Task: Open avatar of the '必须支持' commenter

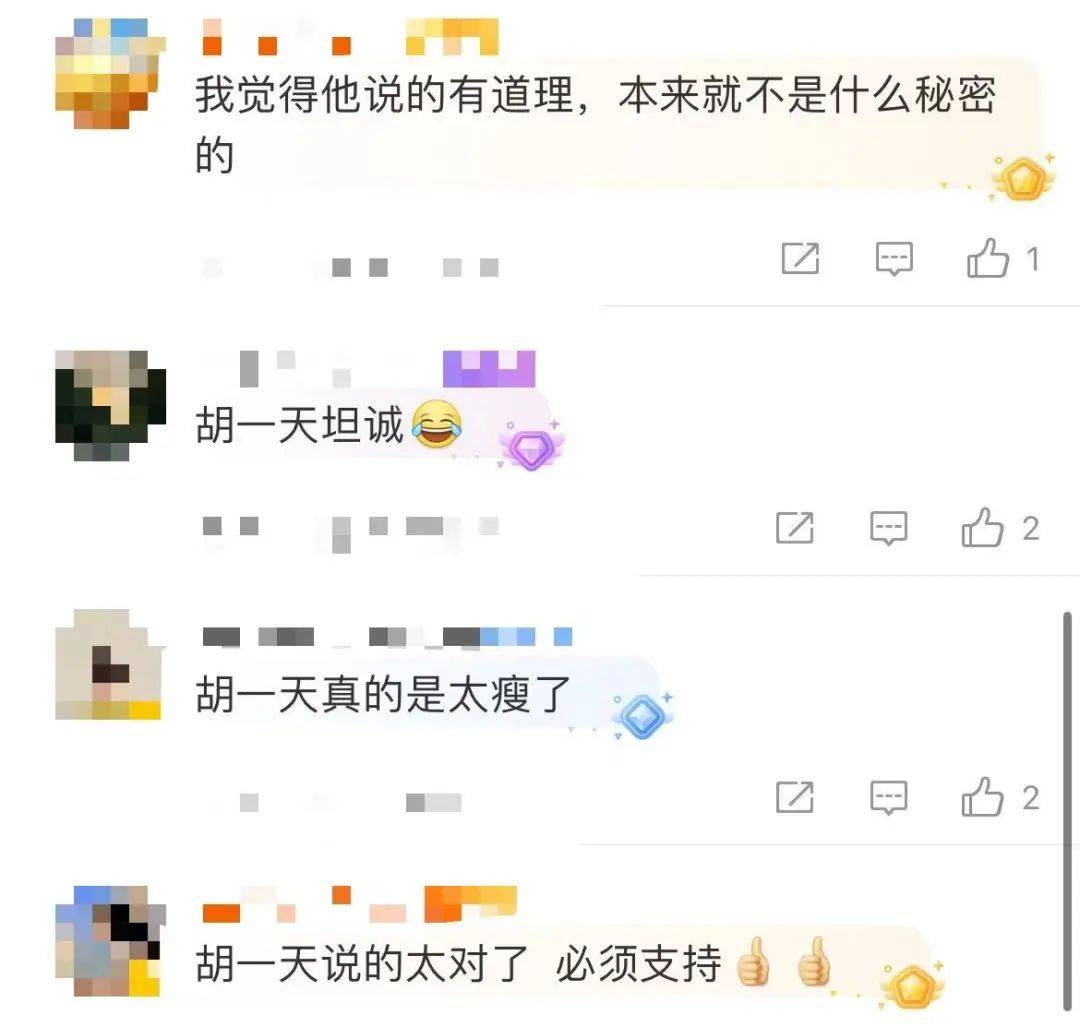Action: (110, 941)
